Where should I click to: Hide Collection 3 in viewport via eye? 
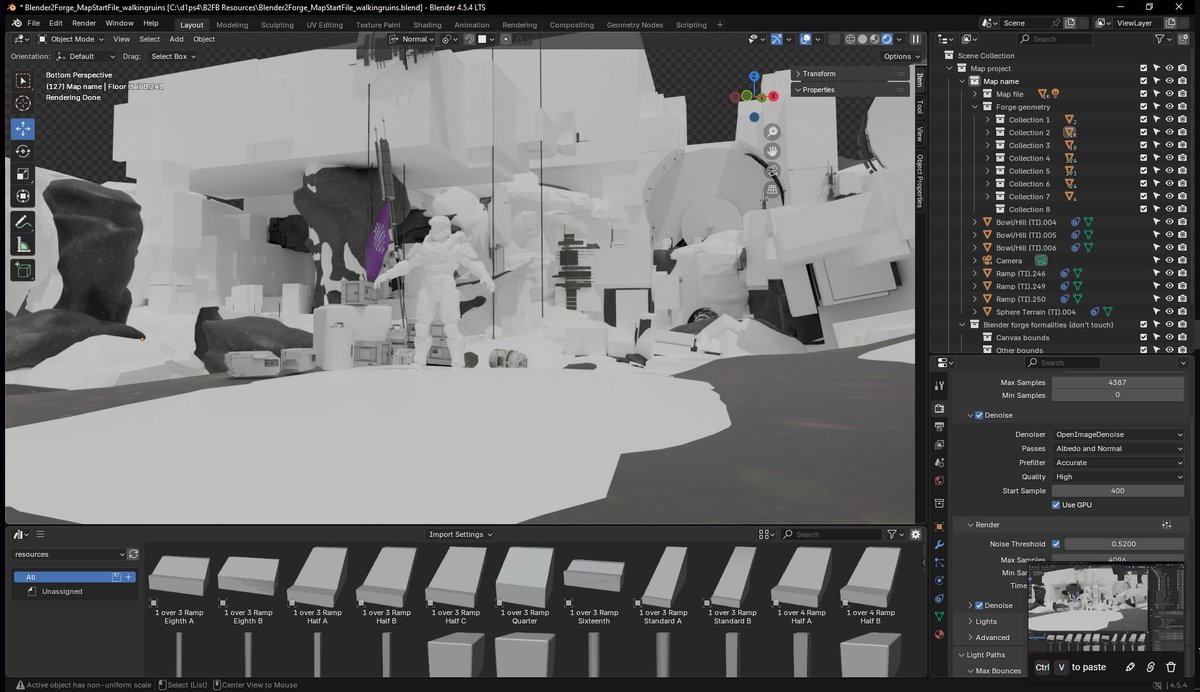[x=1170, y=146]
